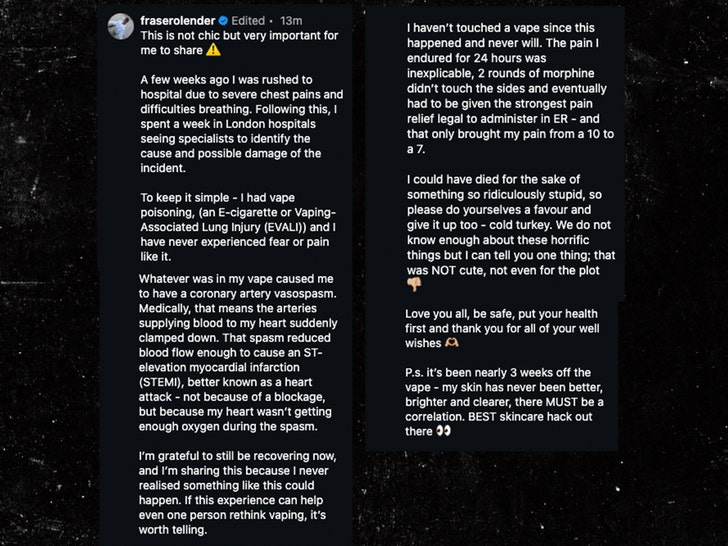
Task: Click the 13m timestamp
Action: (x=292, y=20)
